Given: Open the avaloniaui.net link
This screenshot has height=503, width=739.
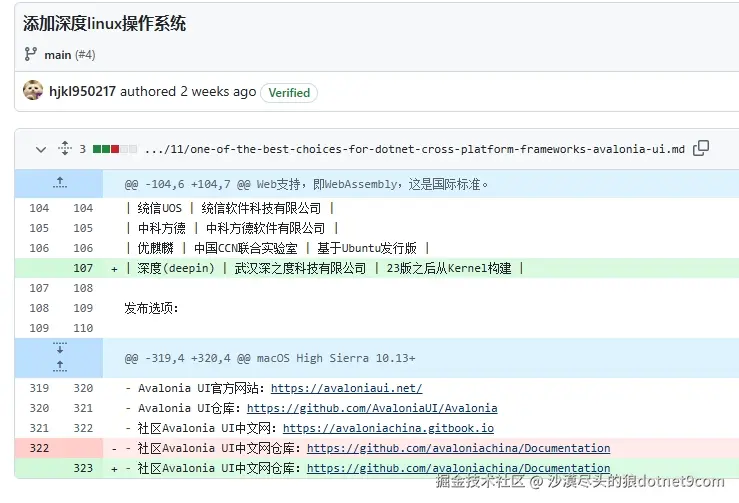Looking at the screenshot, I should click(x=346, y=388).
